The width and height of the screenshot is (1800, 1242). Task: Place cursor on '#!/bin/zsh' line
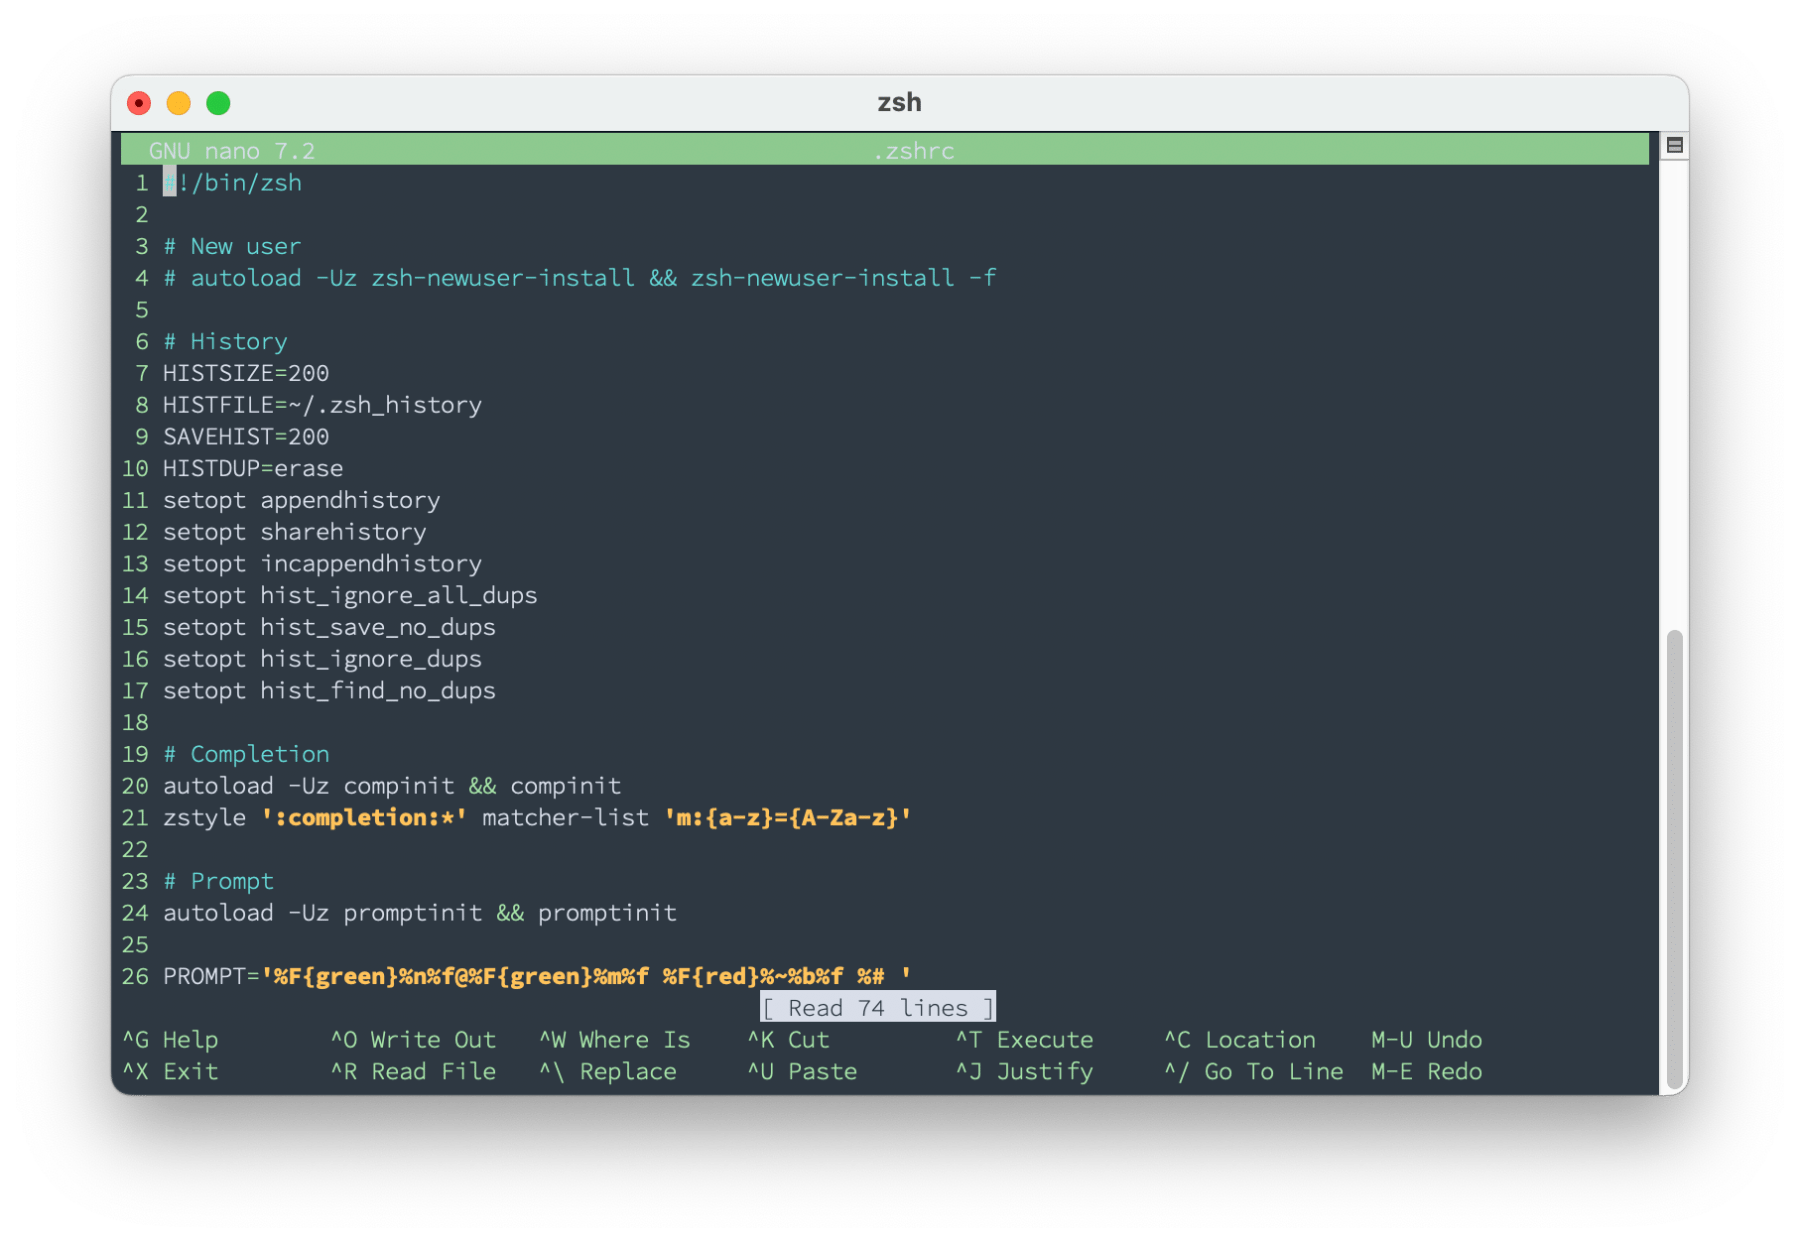(x=233, y=183)
